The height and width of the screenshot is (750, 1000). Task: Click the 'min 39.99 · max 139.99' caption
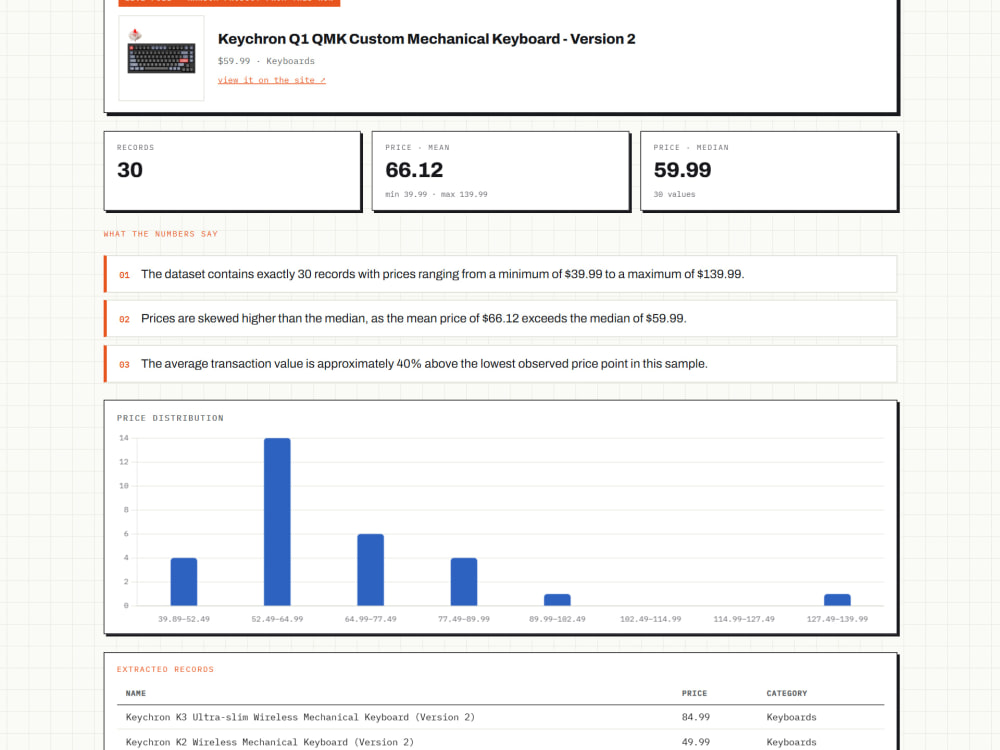tap(436, 194)
